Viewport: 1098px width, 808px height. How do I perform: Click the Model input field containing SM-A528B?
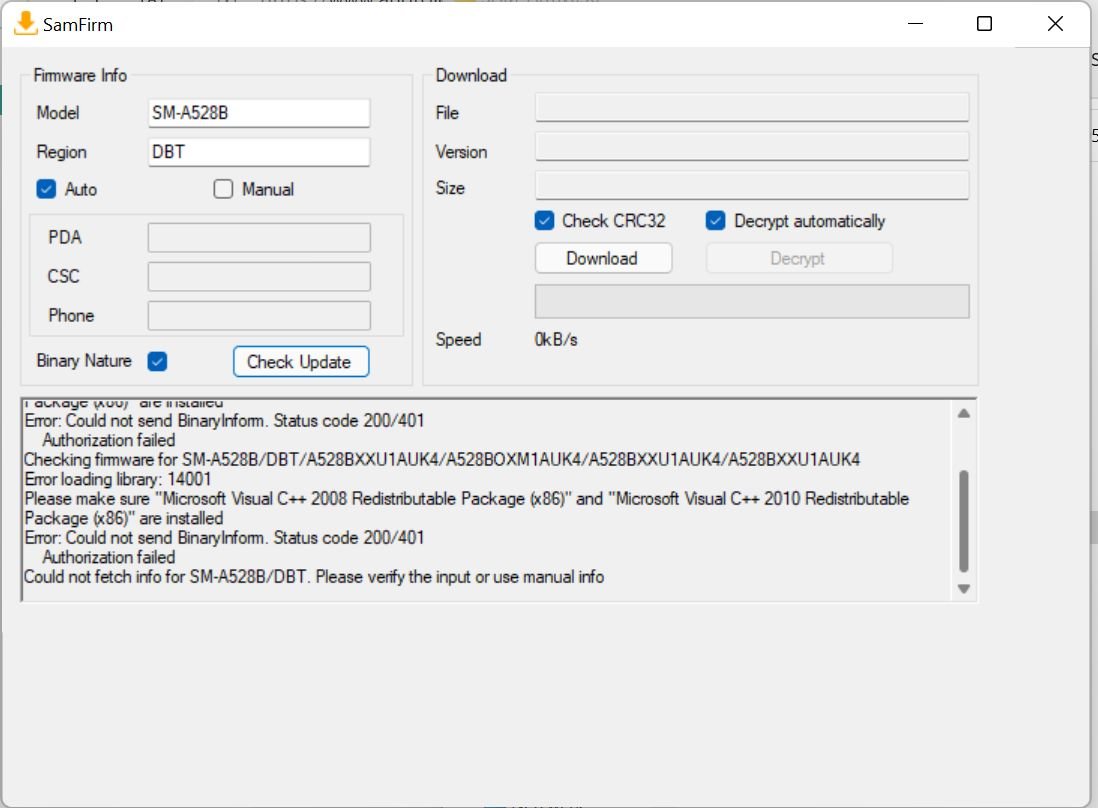(259, 113)
